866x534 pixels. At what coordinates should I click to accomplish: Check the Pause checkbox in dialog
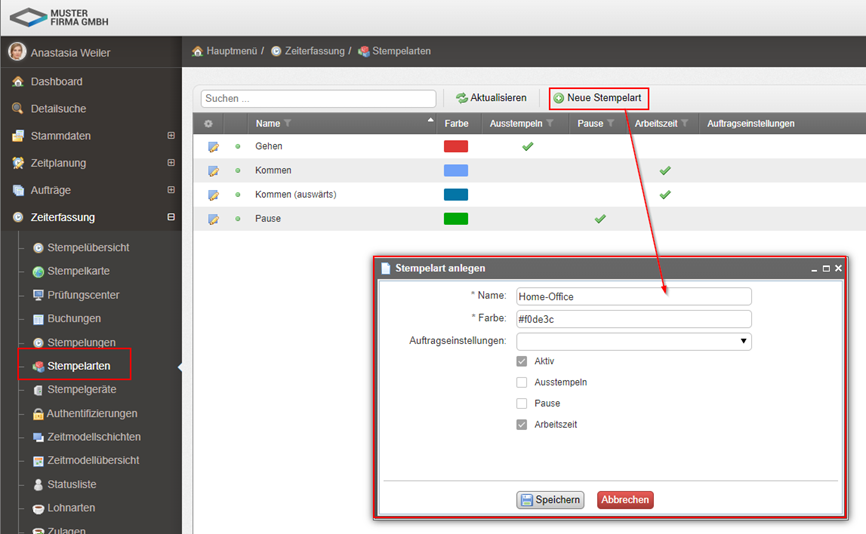pos(521,404)
